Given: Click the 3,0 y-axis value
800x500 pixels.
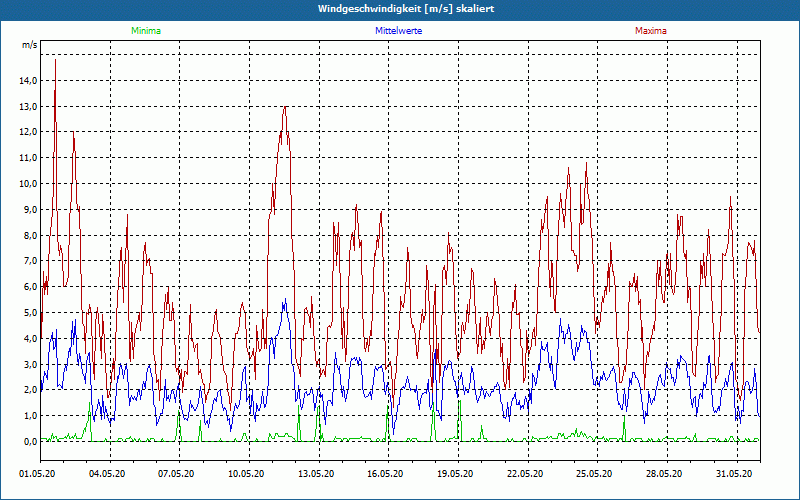Looking at the screenshot, I should click(31, 364).
